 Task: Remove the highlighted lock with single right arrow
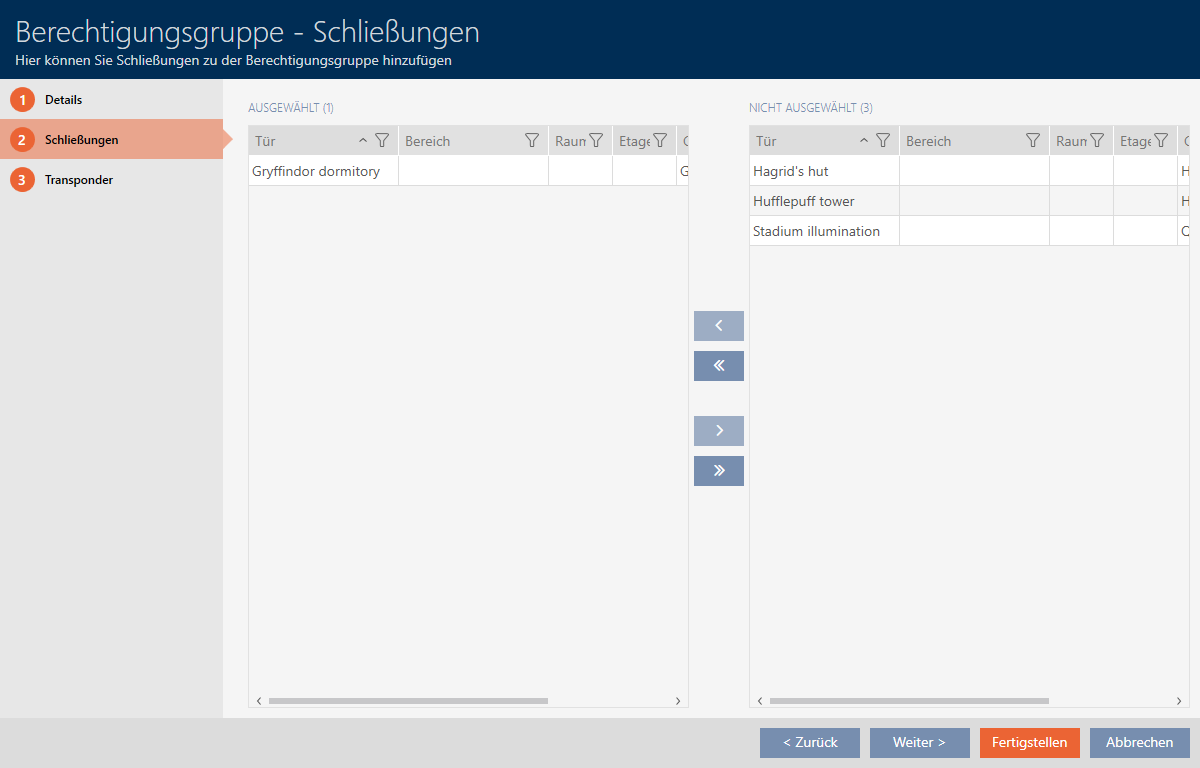[718, 431]
